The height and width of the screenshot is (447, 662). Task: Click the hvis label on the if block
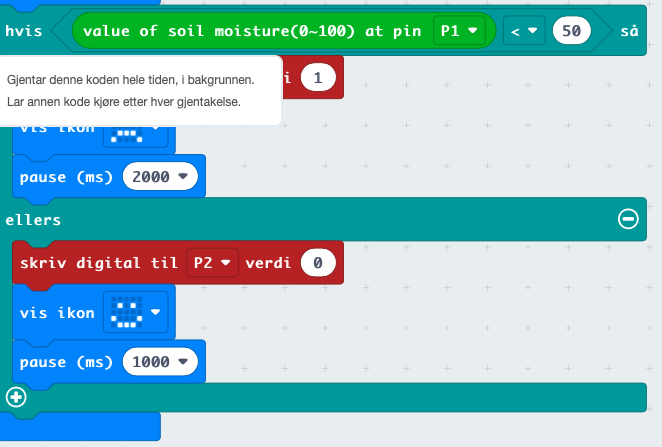[x=22, y=32]
